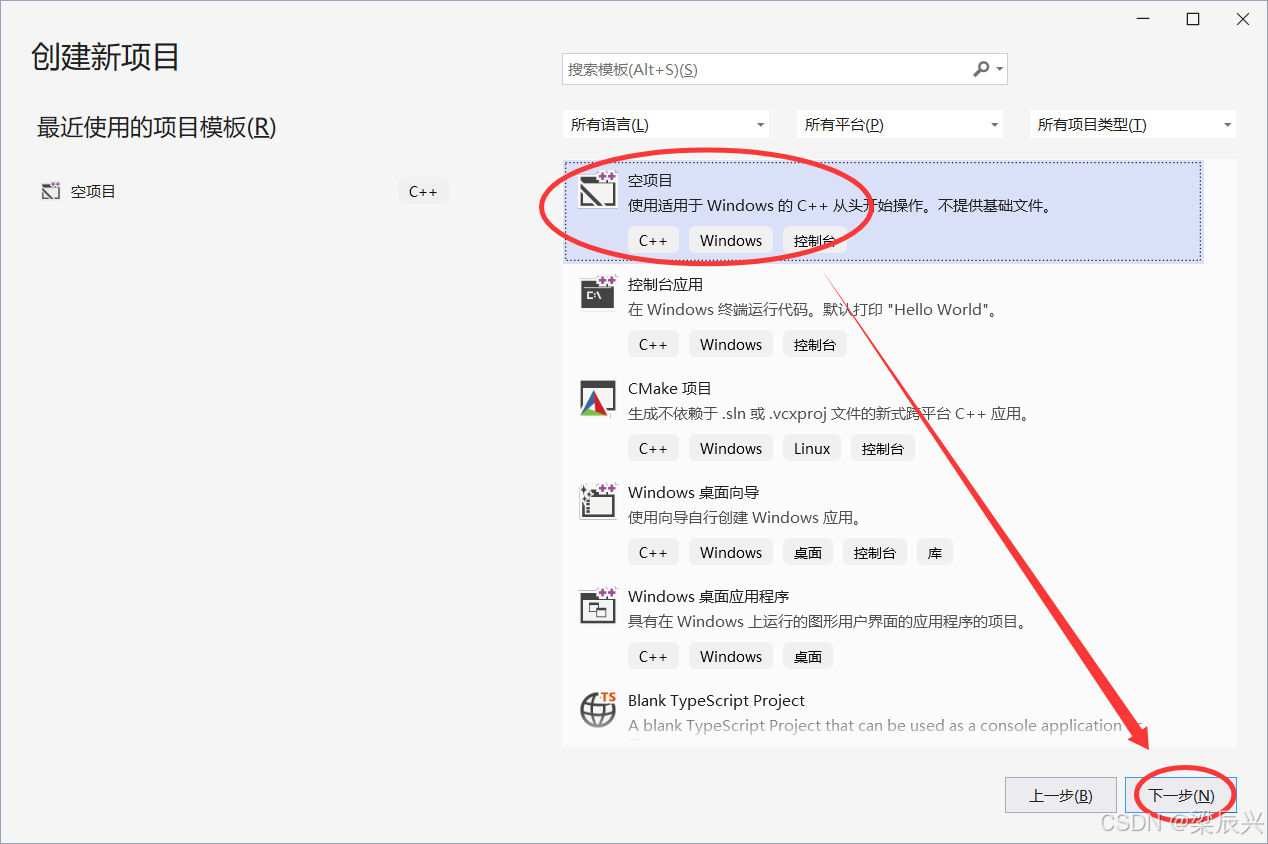Click the magnifier search icon
The width and height of the screenshot is (1268, 844).
(981, 69)
